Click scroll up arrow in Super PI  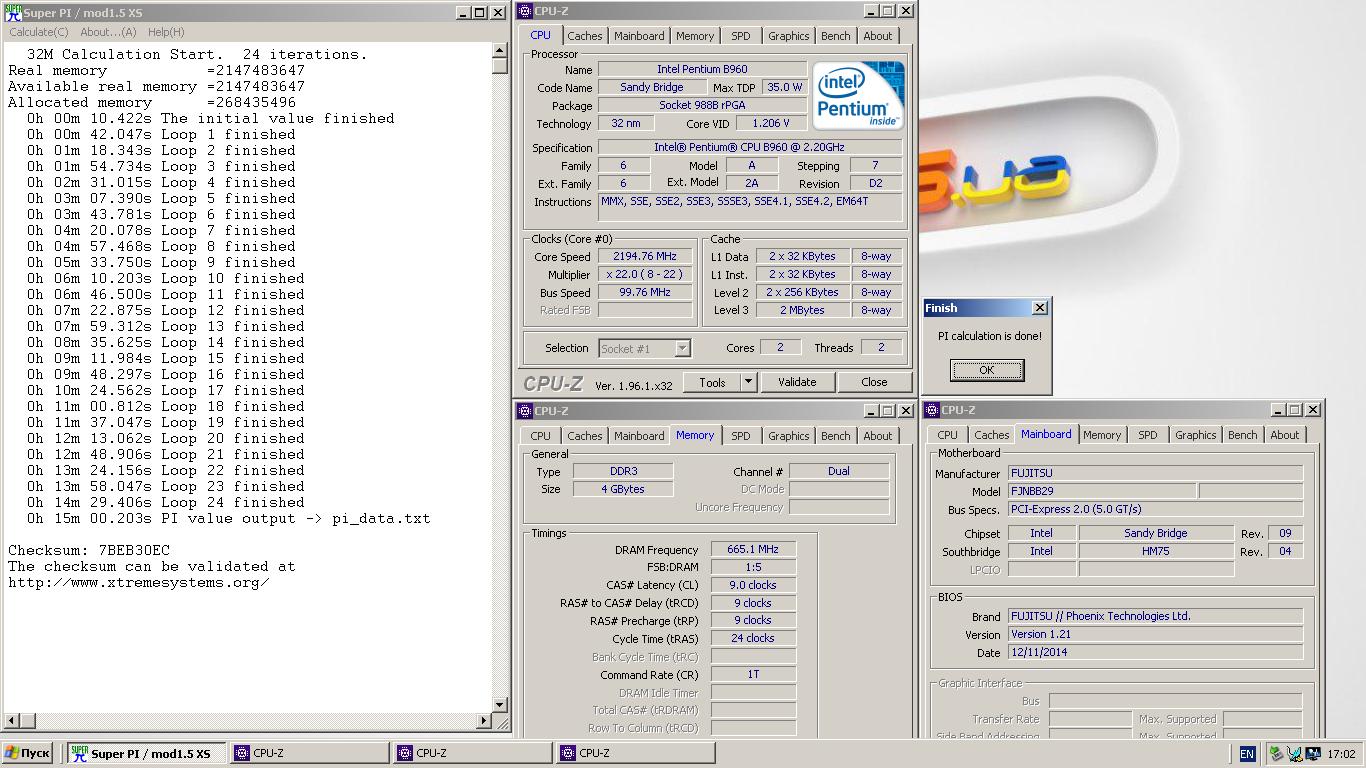[500, 51]
